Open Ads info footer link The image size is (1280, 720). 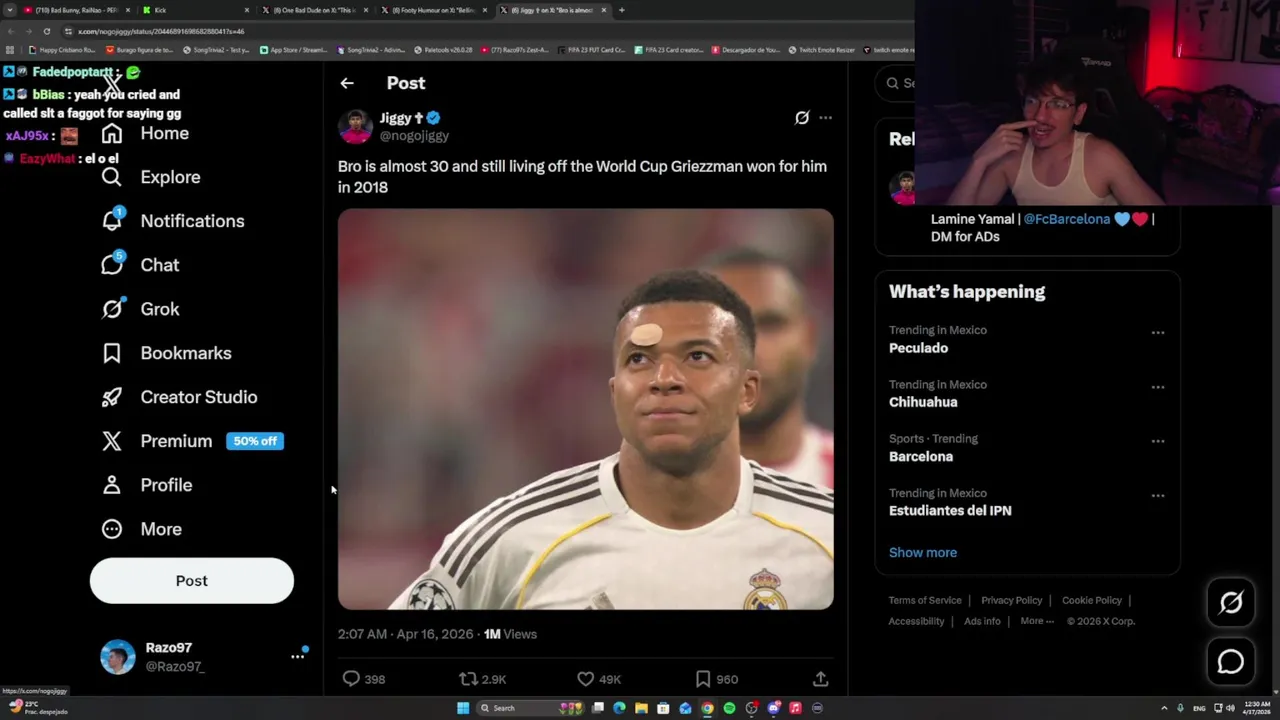(982, 621)
